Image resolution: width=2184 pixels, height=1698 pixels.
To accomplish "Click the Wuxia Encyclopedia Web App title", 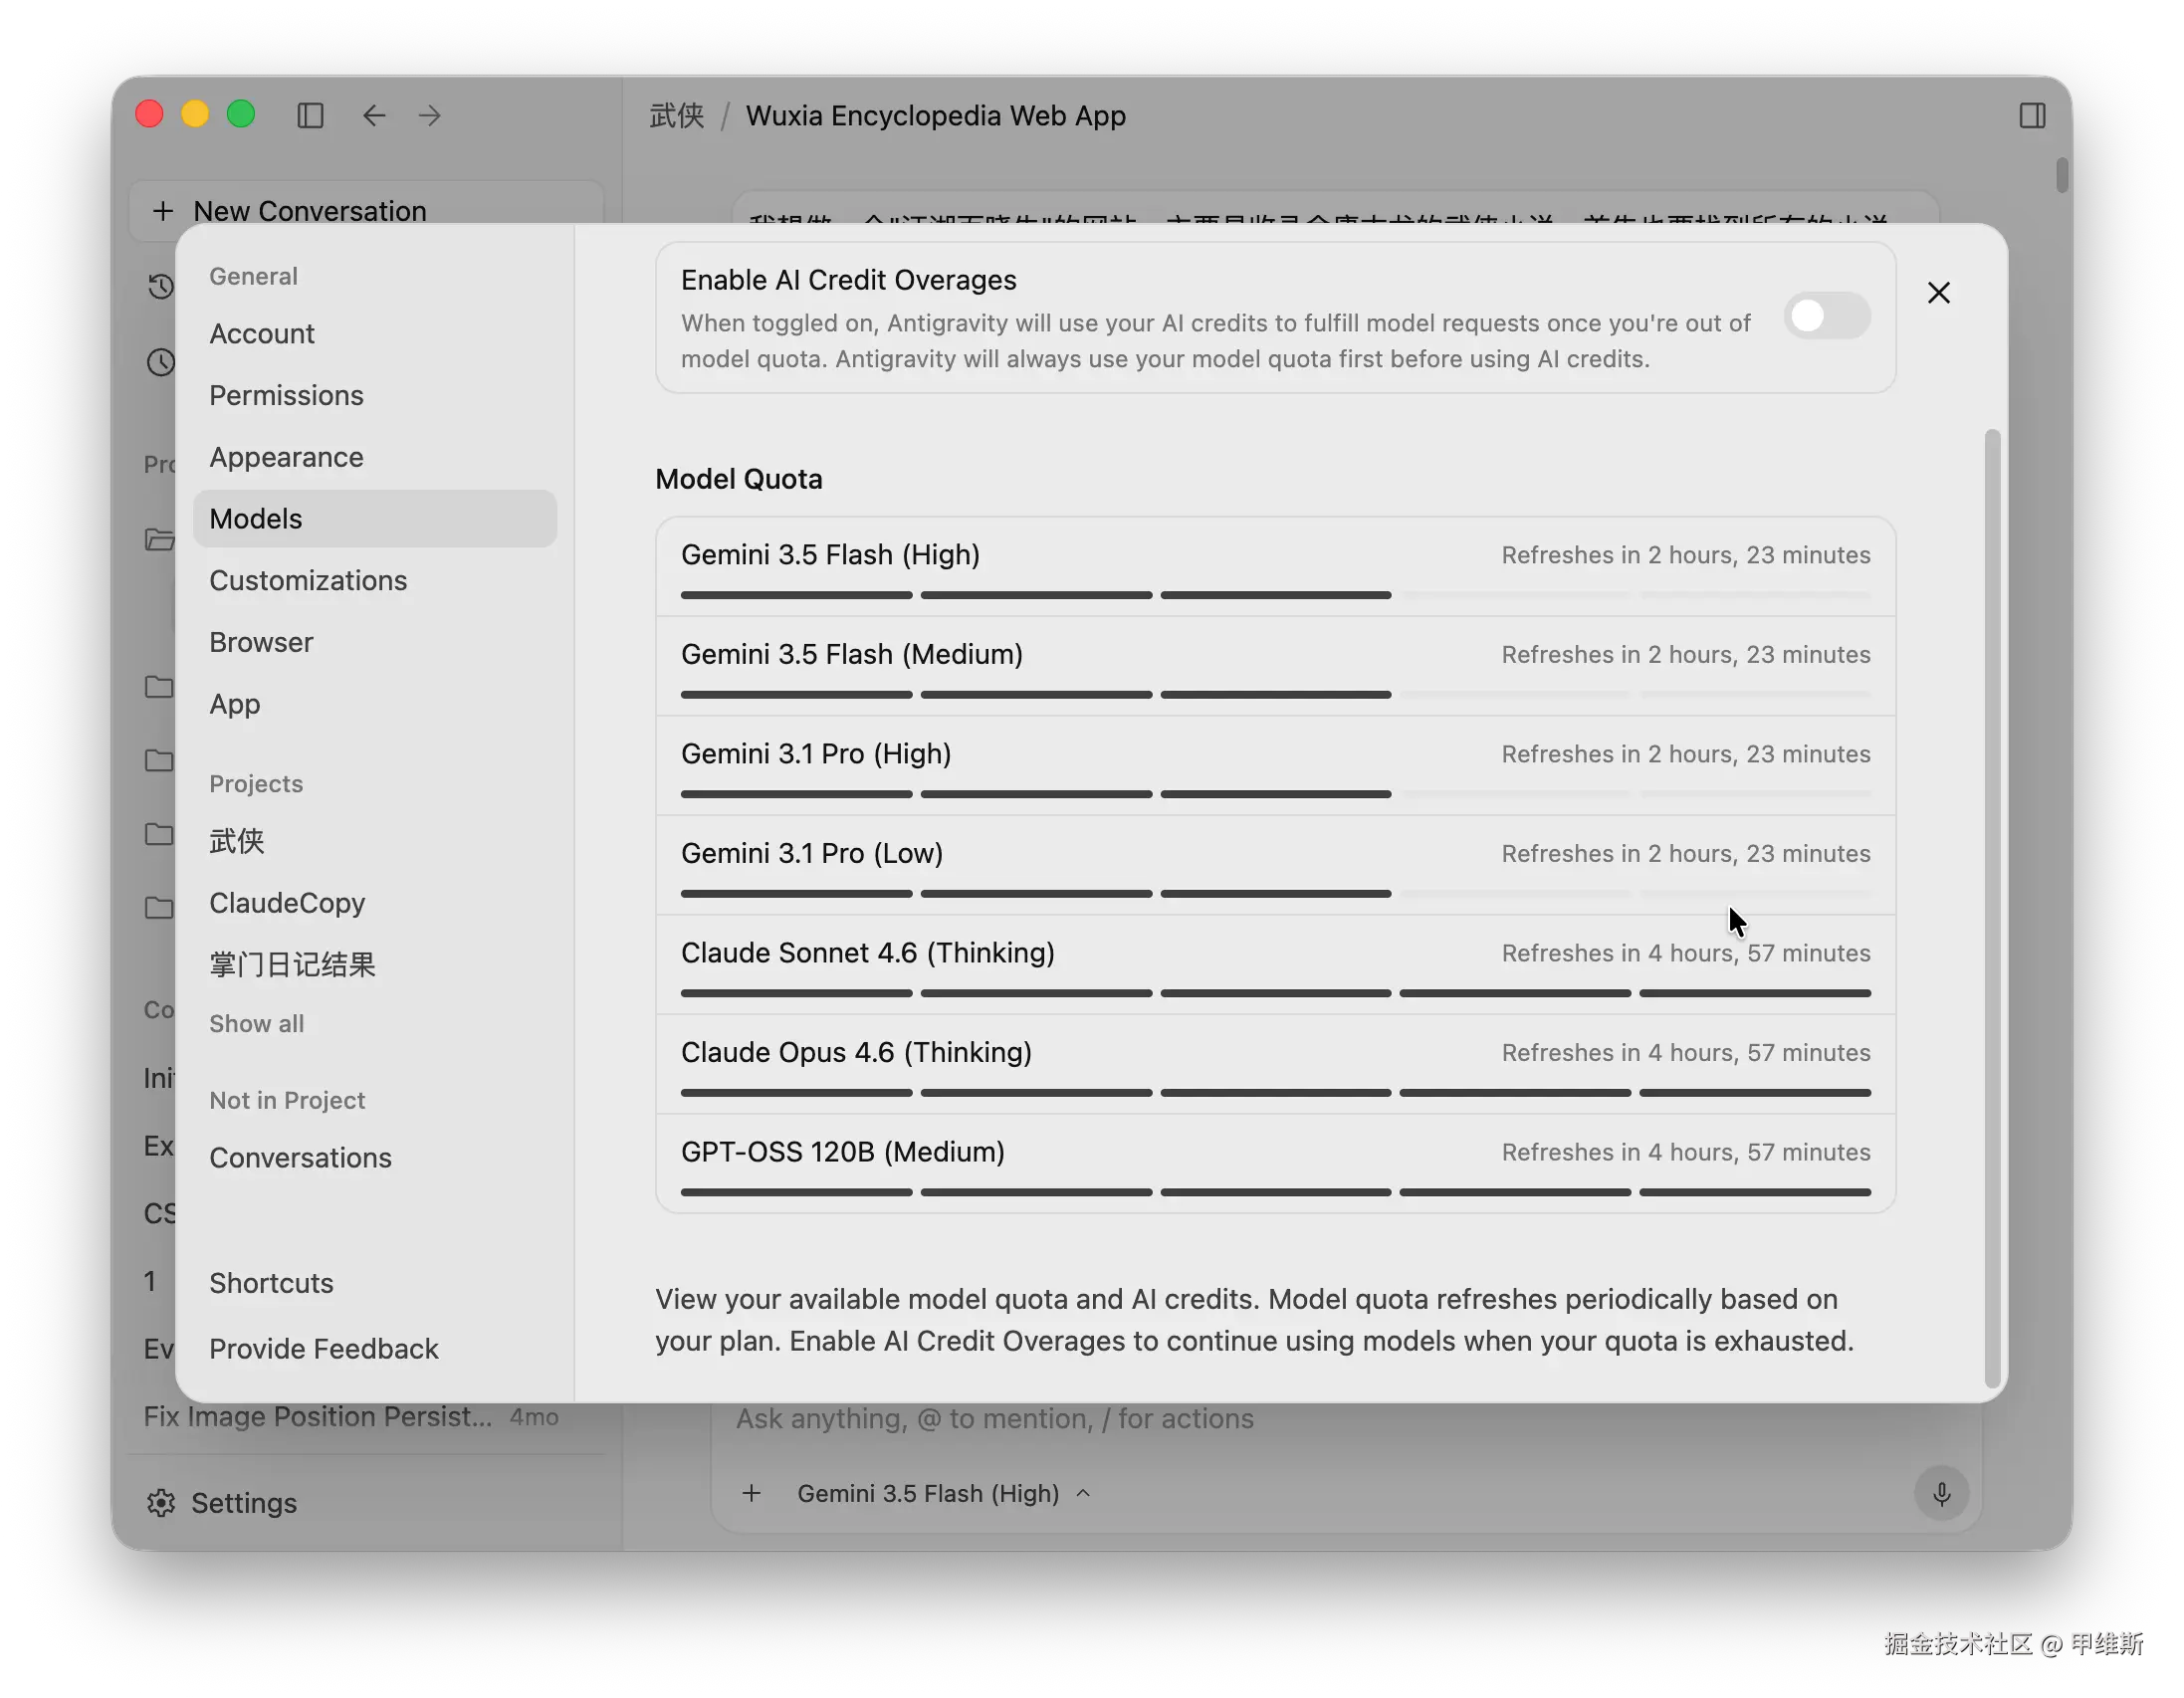I will click(x=936, y=116).
